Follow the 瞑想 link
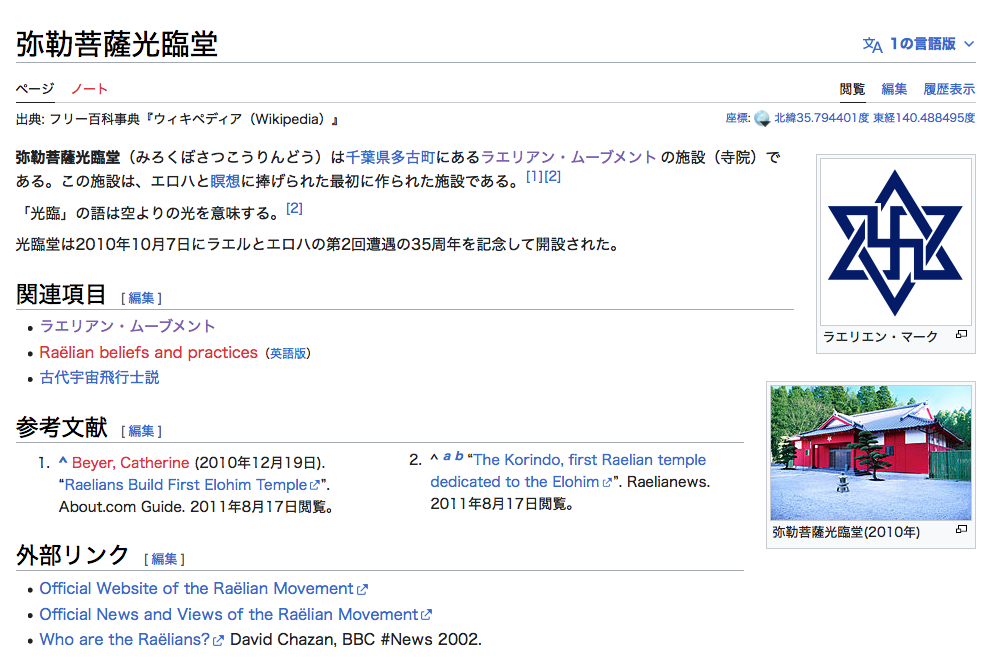Viewport: 982px width, 662px height. (225, 182)
